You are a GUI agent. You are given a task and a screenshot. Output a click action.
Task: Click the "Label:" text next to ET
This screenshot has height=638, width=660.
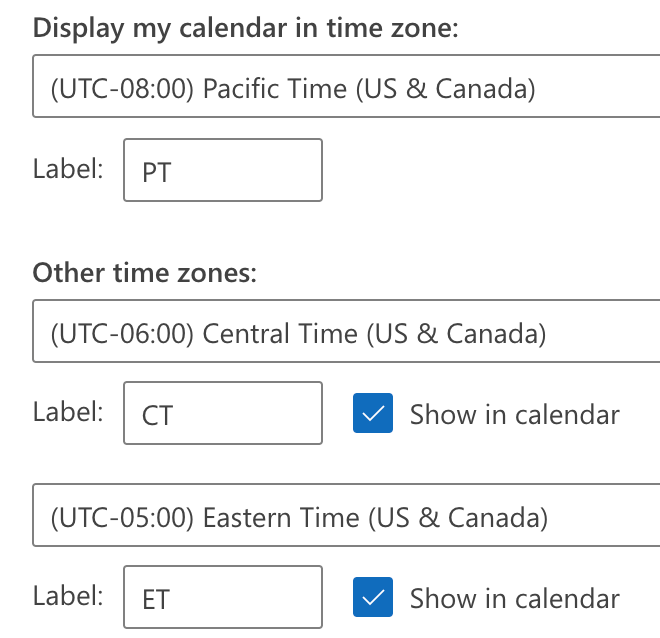tap(68, 596)
